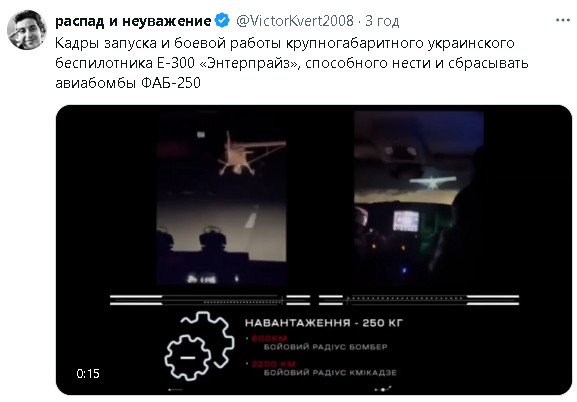The image size is (577, 402).
Task: Open the '3 год' timestamp permalink
Action: [x=382, y=21]
